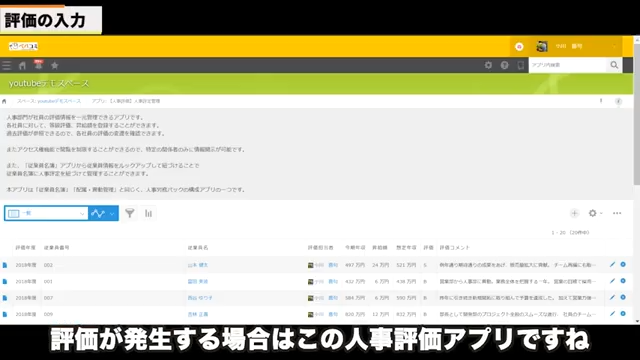Open record details icon for row 007

5,298
